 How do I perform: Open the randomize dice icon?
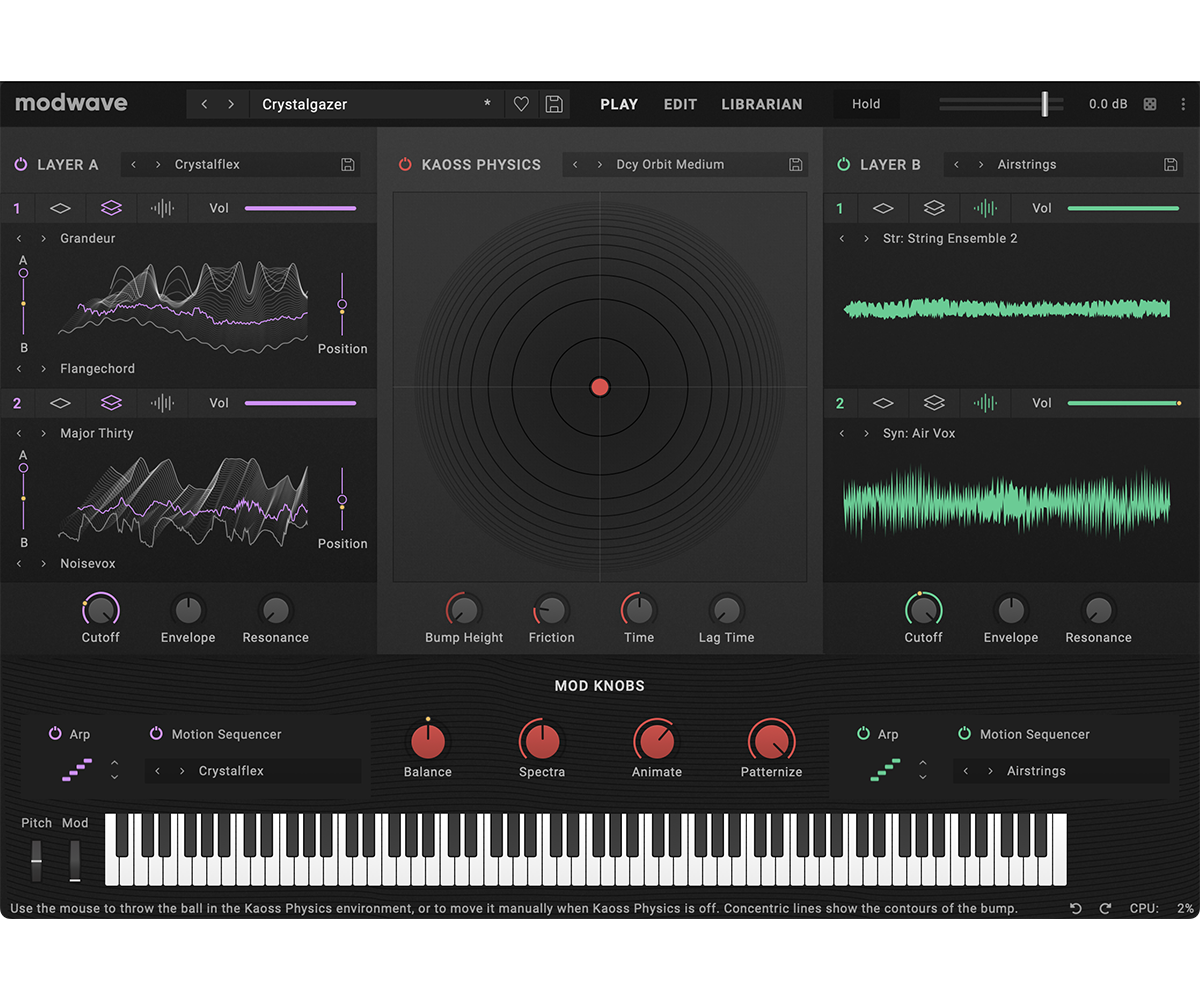1150,104
